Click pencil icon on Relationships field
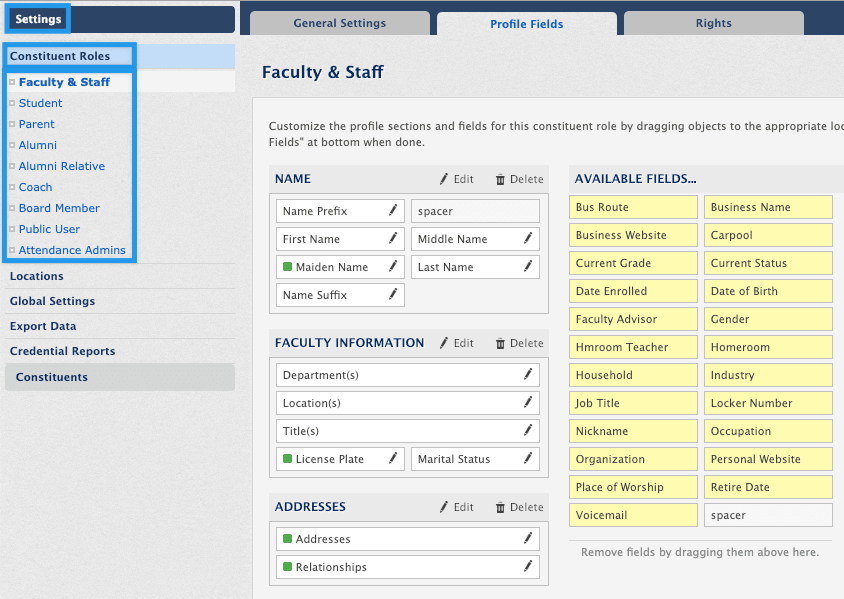This screenshot has height=599, width=844. pyautogui.click(x=528, y=566)
